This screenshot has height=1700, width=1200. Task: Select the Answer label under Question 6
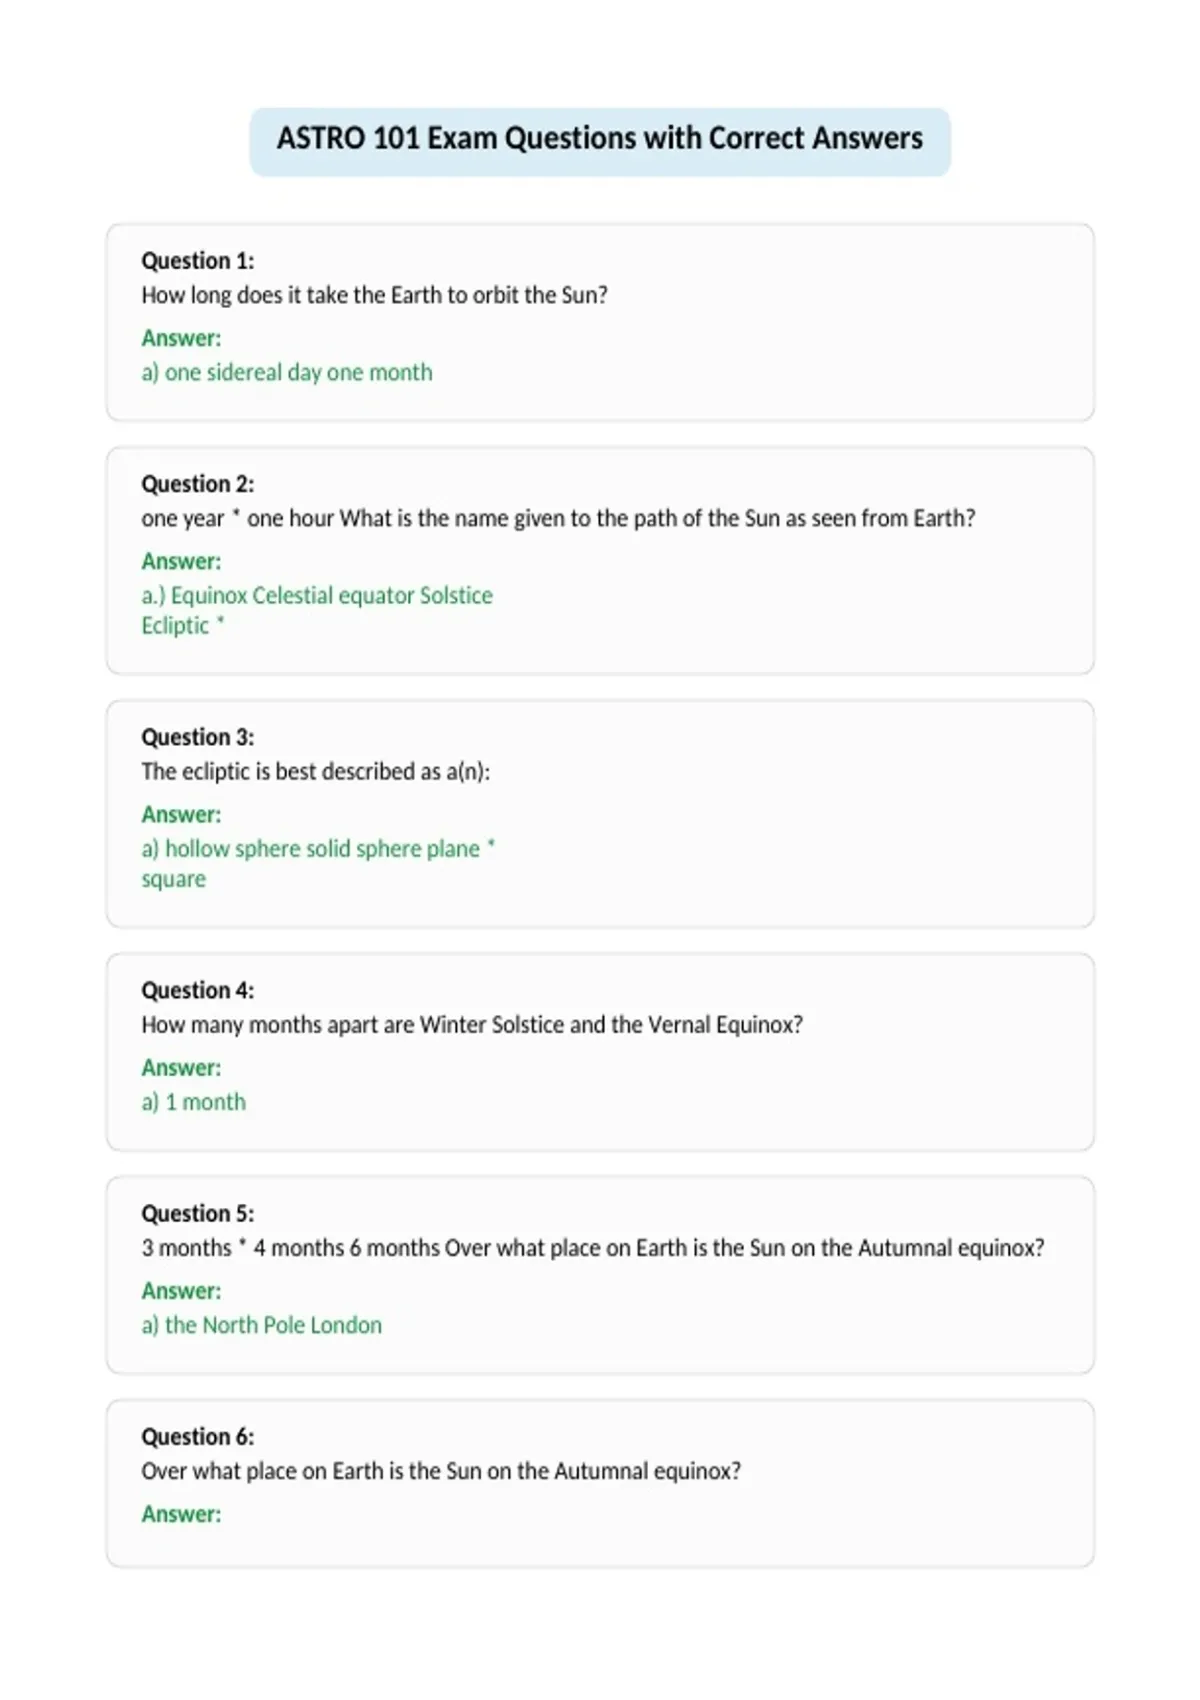[181, 1514]
